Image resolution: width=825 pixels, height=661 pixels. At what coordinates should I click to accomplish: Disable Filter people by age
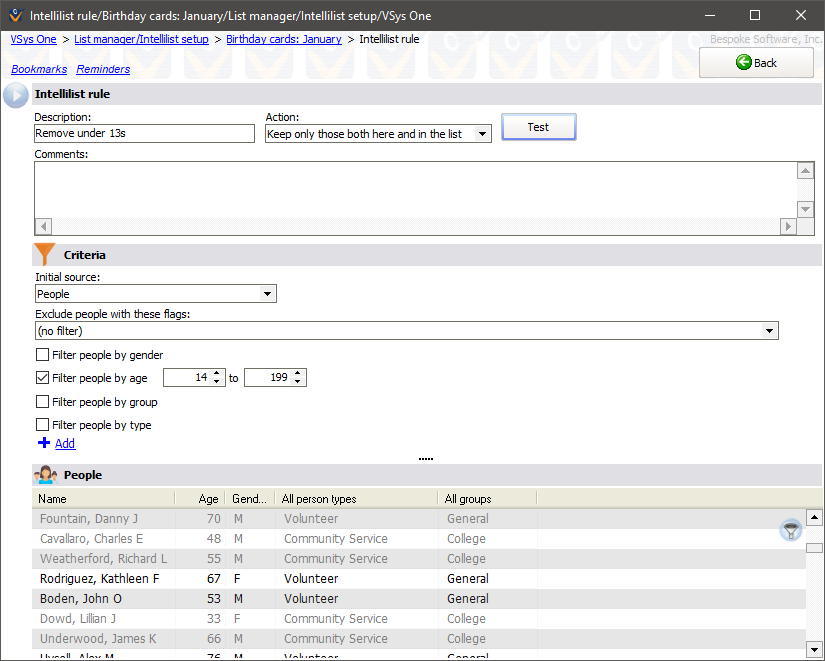[43, 378]
